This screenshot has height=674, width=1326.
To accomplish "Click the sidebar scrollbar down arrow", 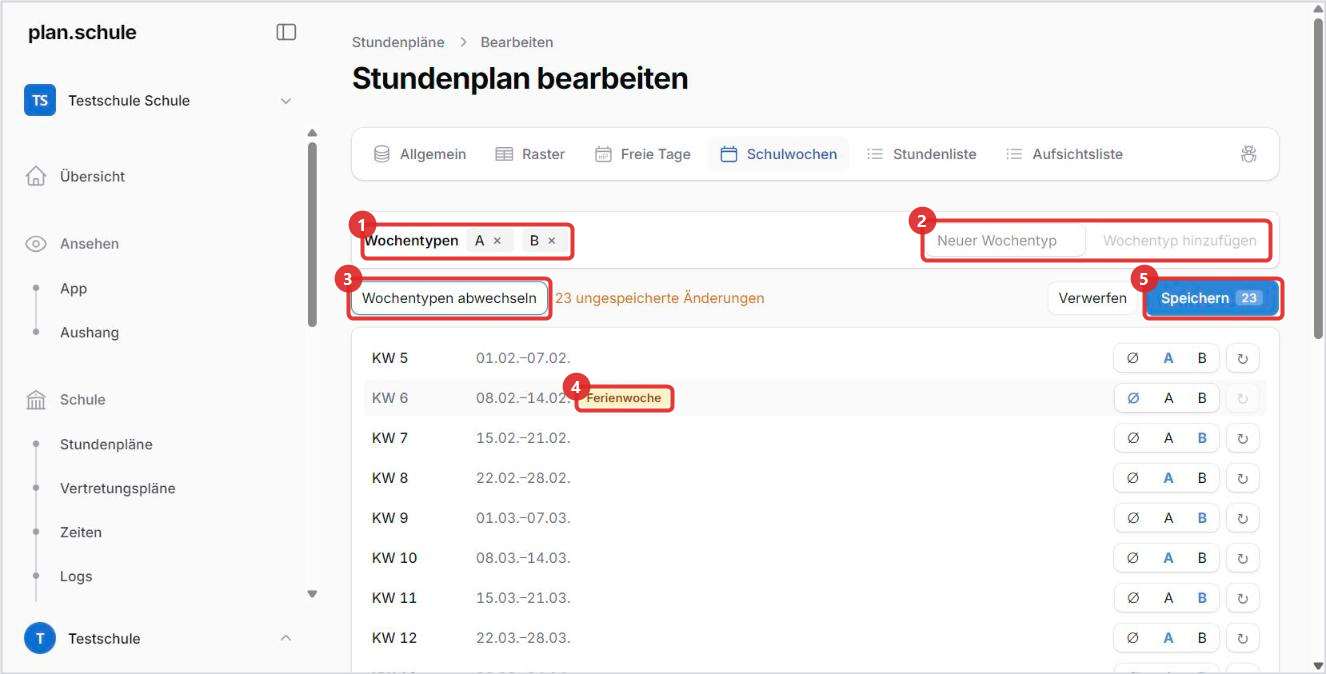I will click(x=312, y=594).
